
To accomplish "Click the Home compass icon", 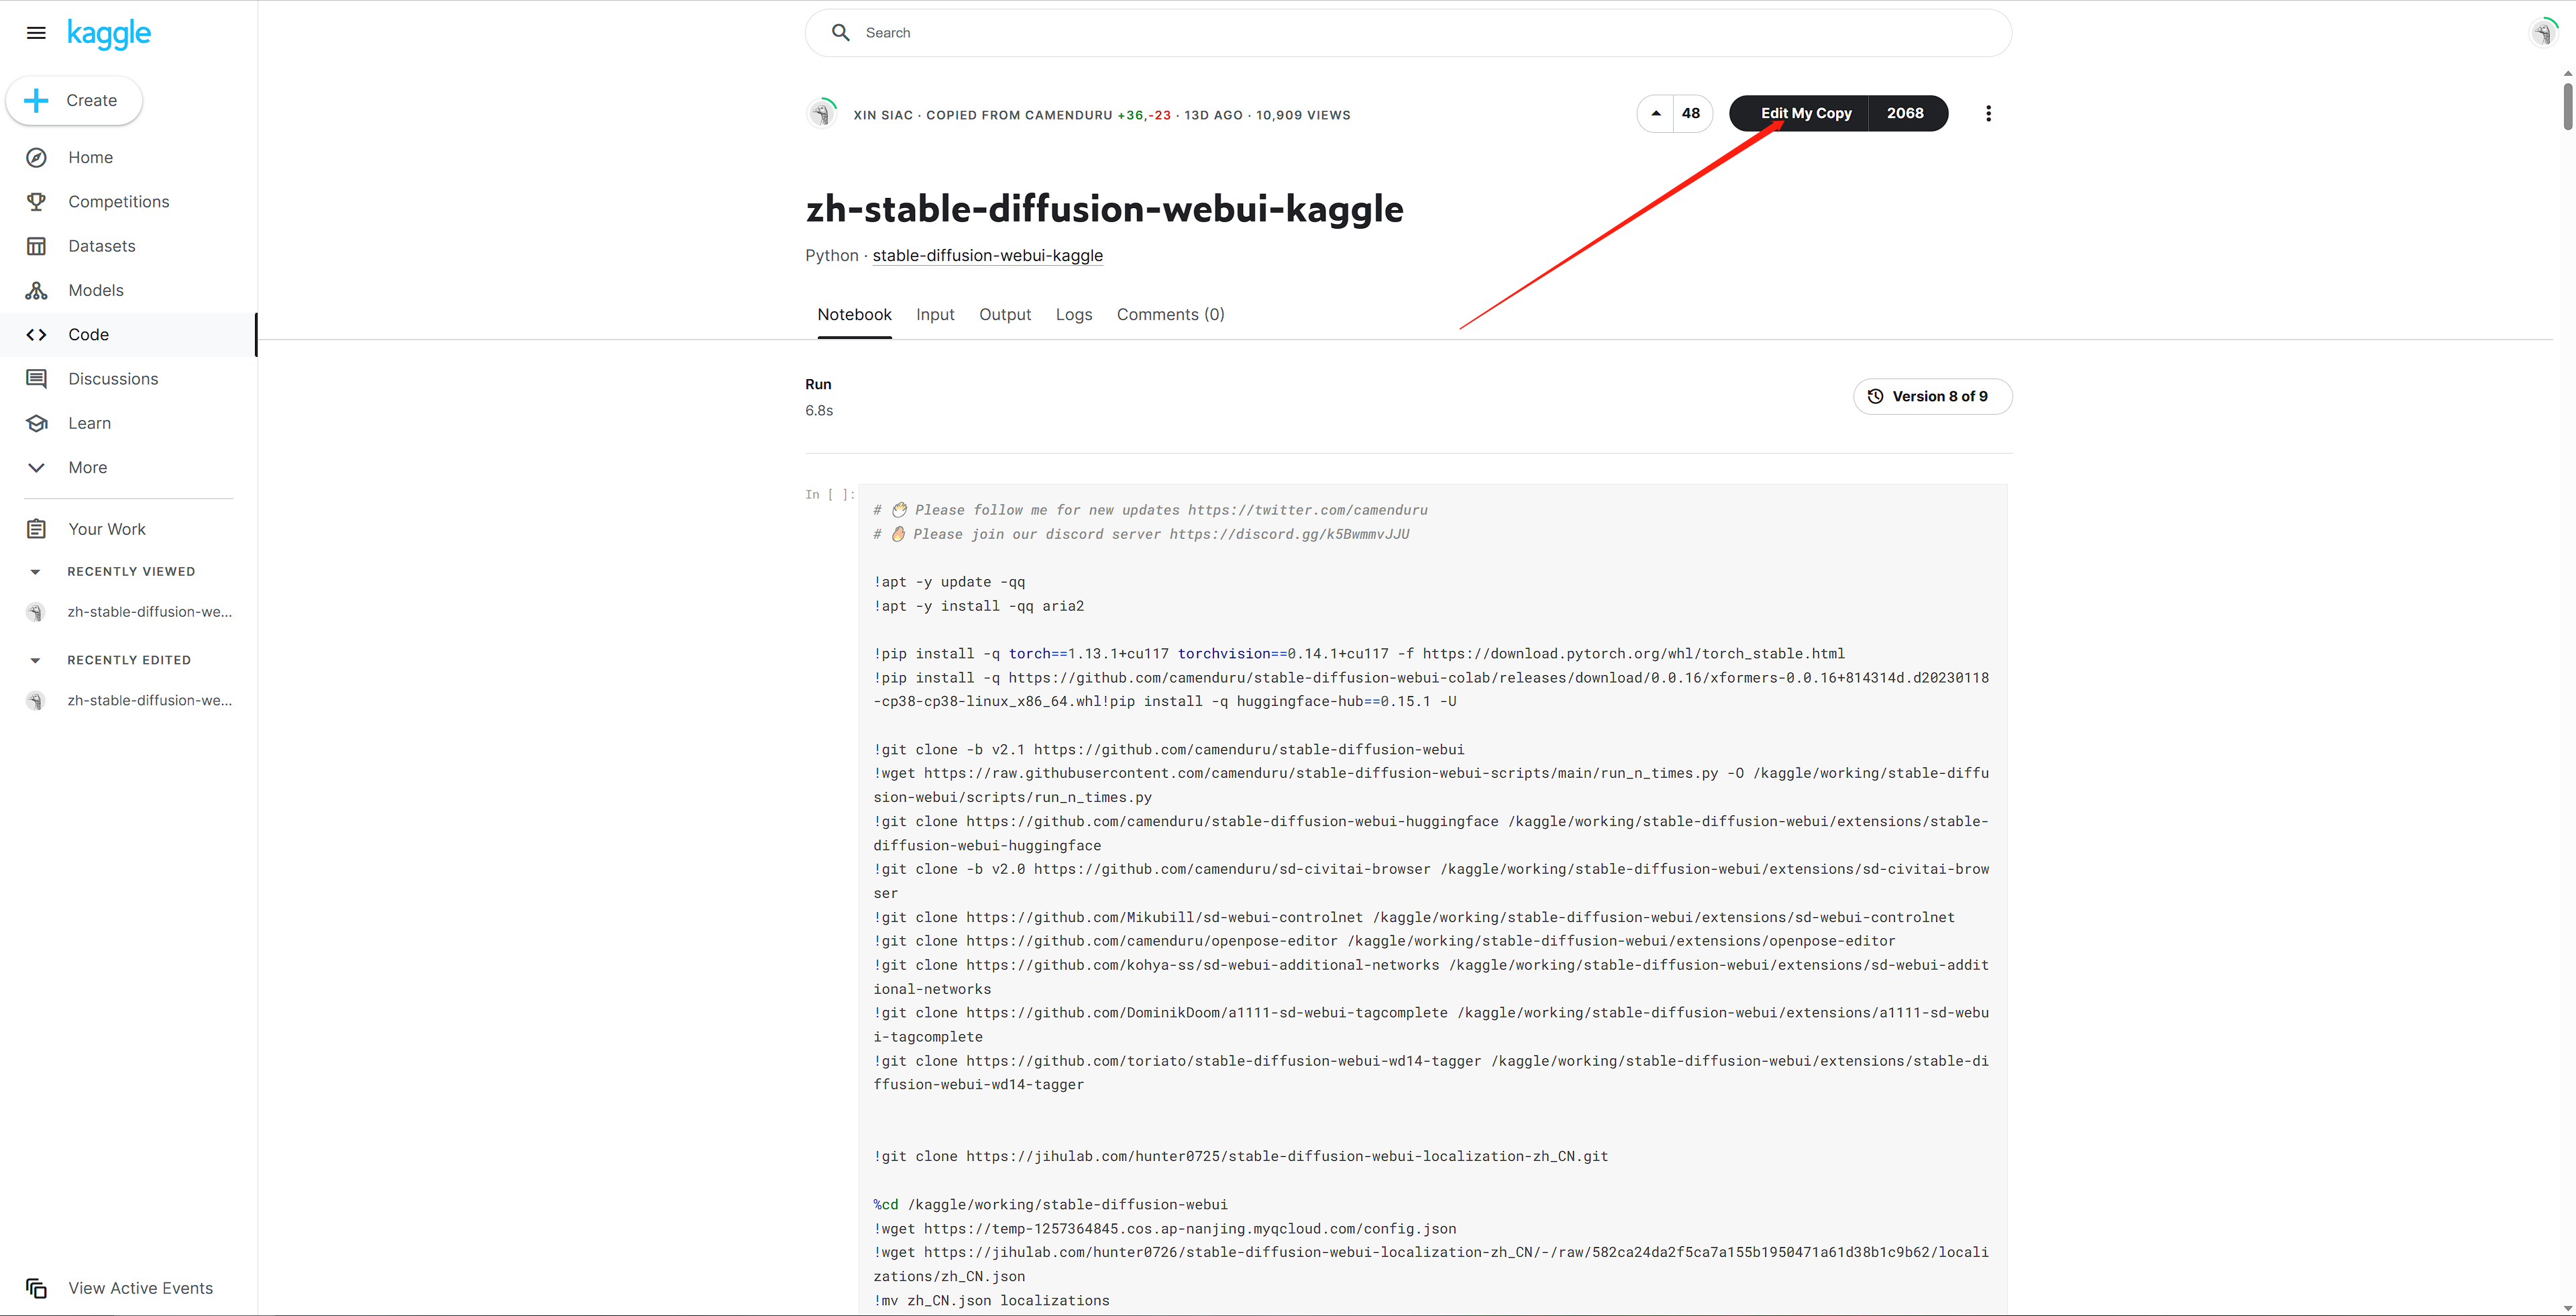I will click(x=36, y=157).
